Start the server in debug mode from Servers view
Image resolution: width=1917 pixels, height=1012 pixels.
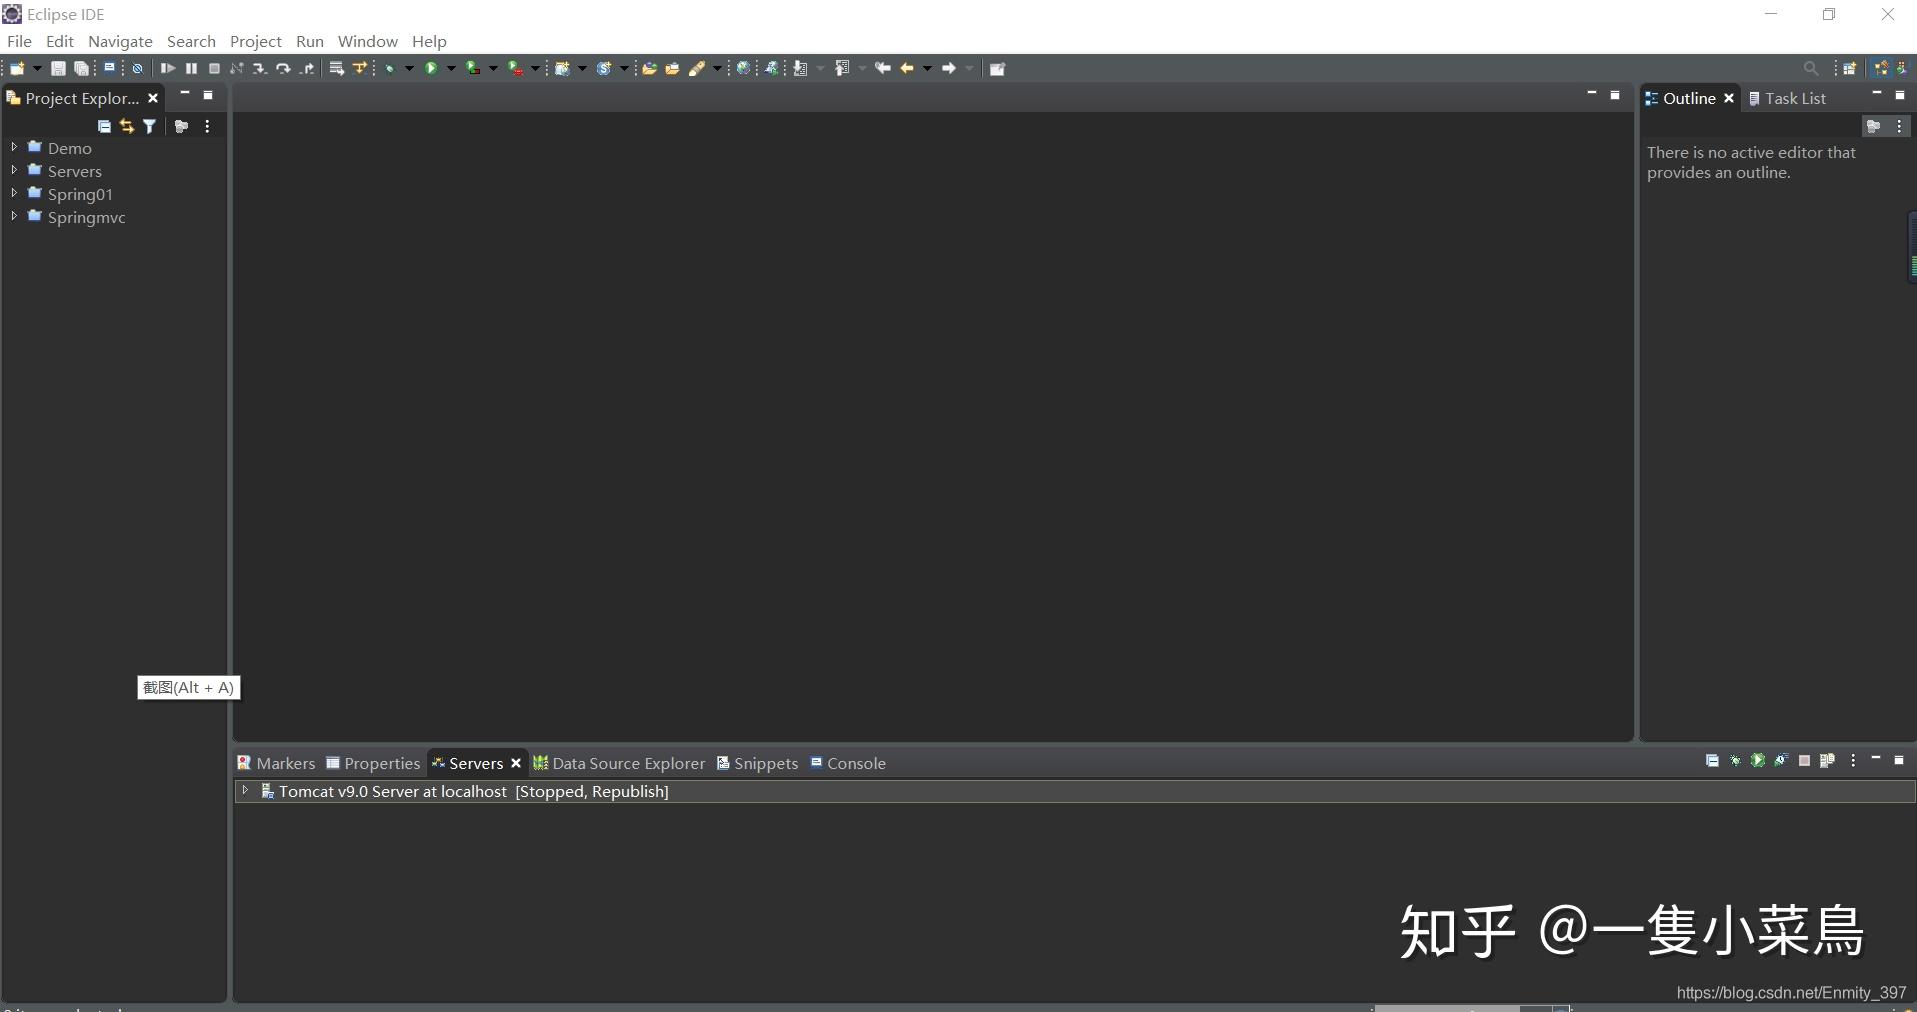coord(1735,761)
